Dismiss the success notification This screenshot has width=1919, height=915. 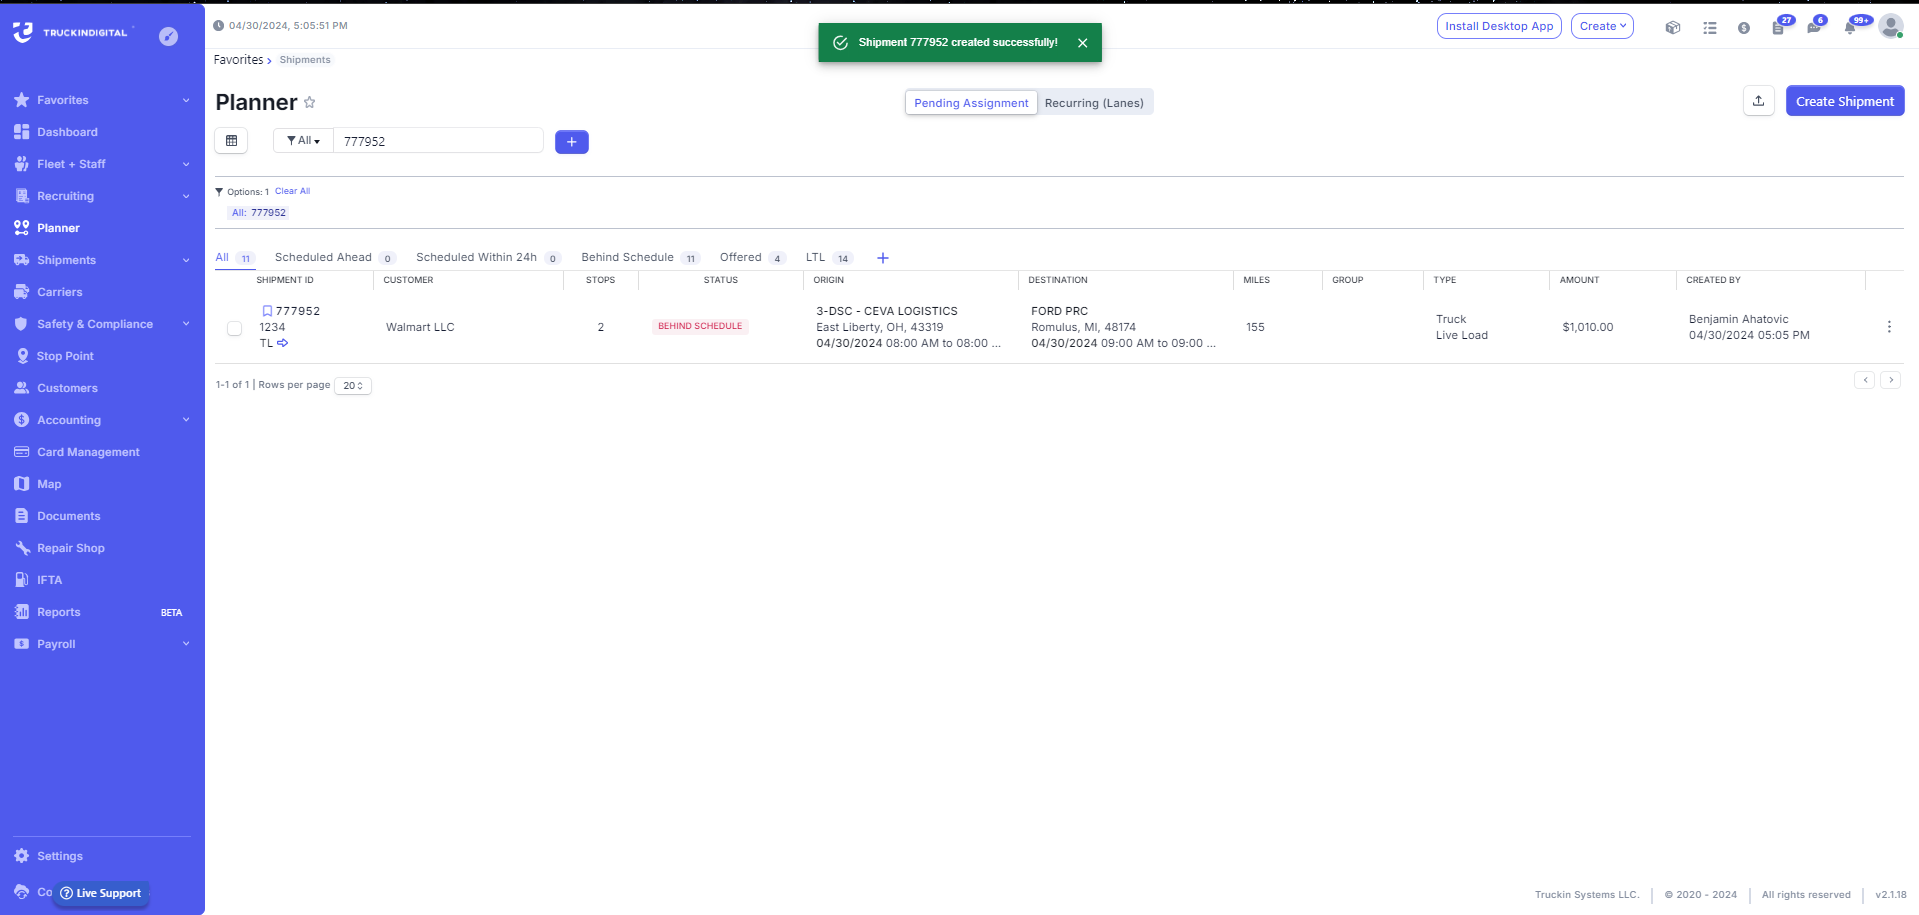click(x=1082, y=43)
